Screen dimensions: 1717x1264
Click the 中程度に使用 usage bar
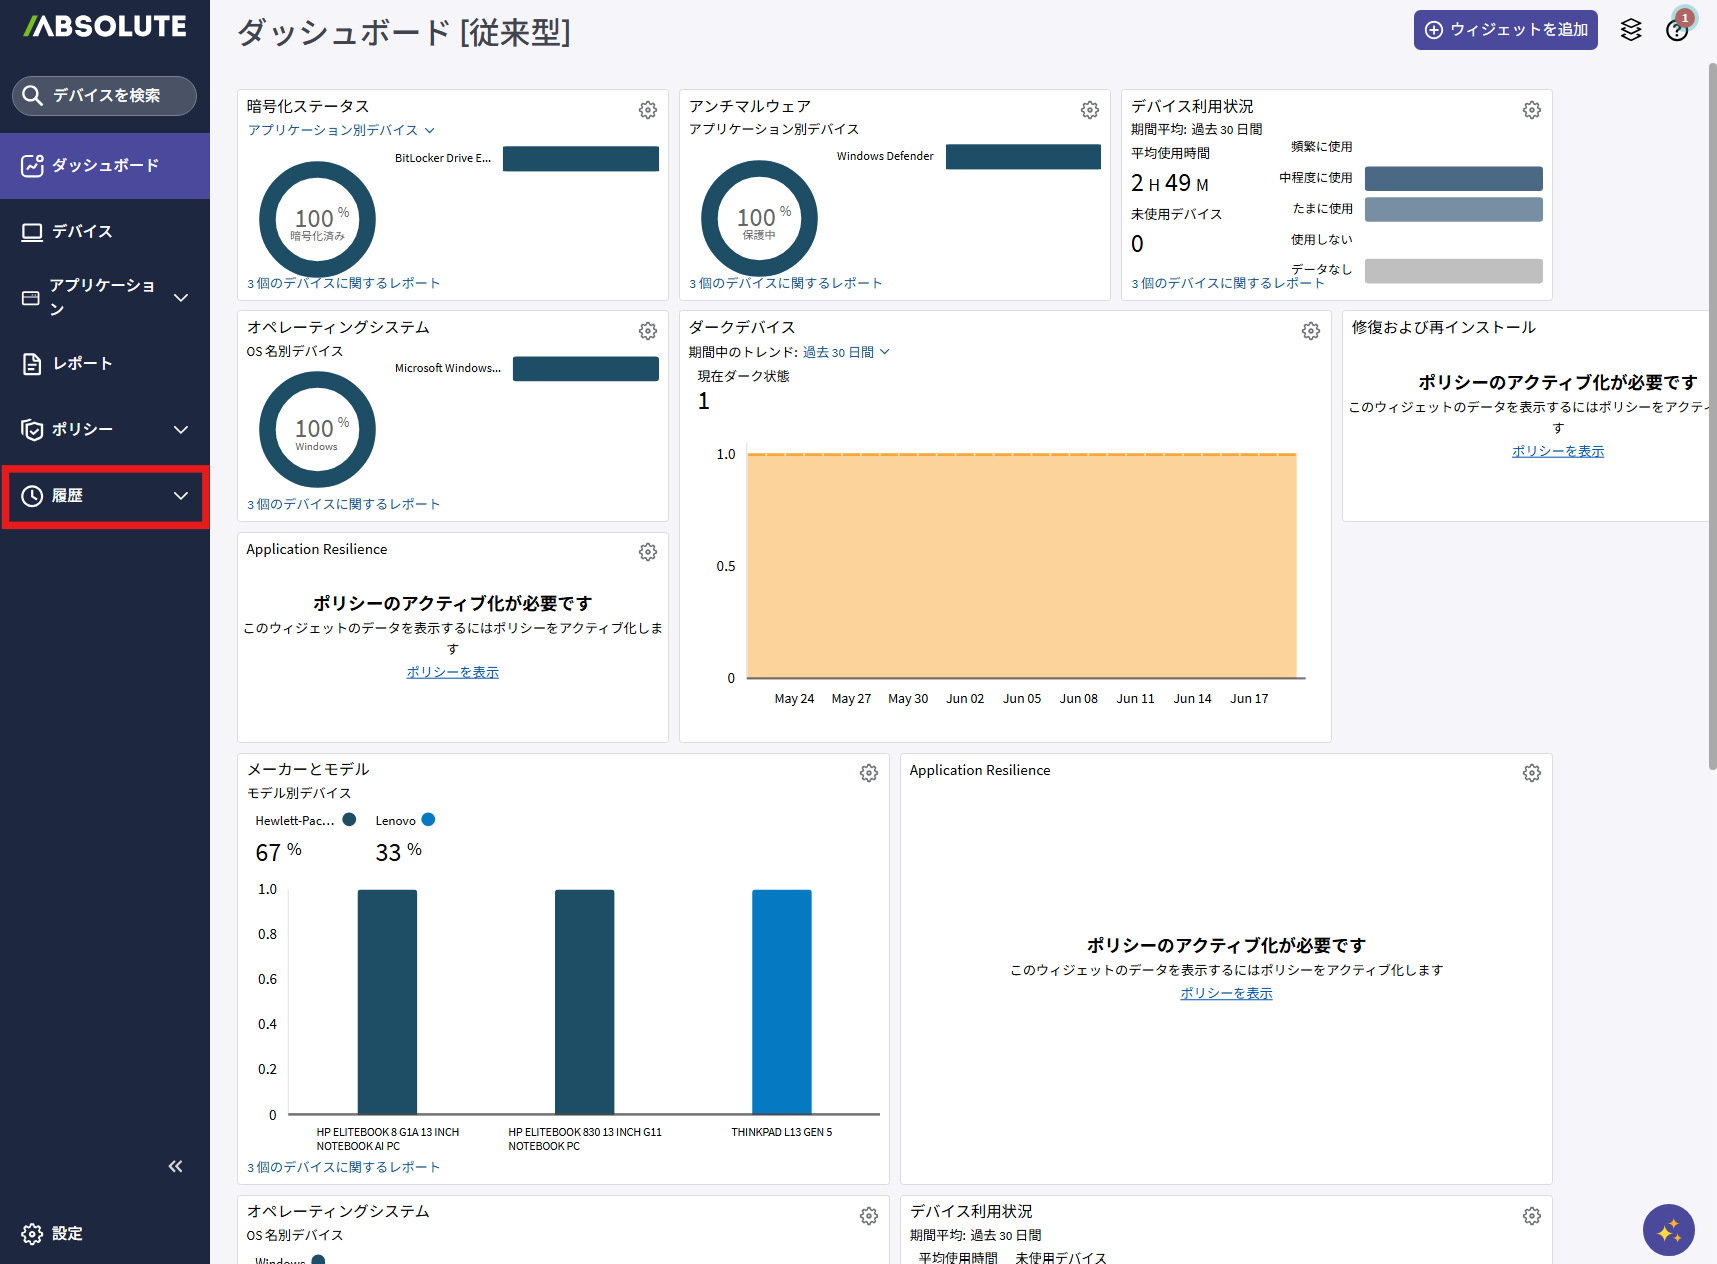[x=1454, y=178]
